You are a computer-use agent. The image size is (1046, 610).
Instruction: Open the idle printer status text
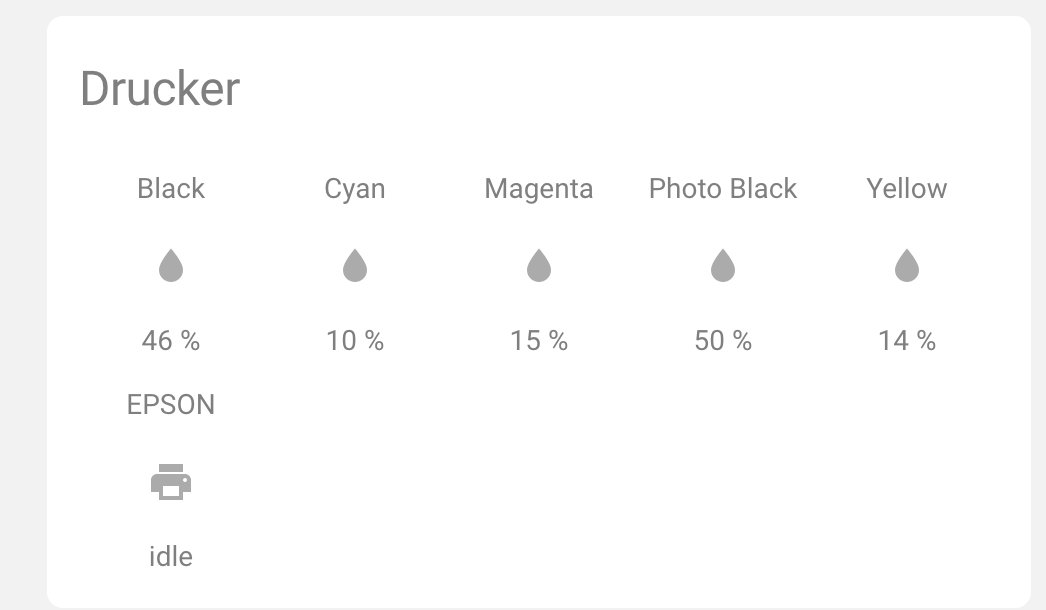point(171,556)
